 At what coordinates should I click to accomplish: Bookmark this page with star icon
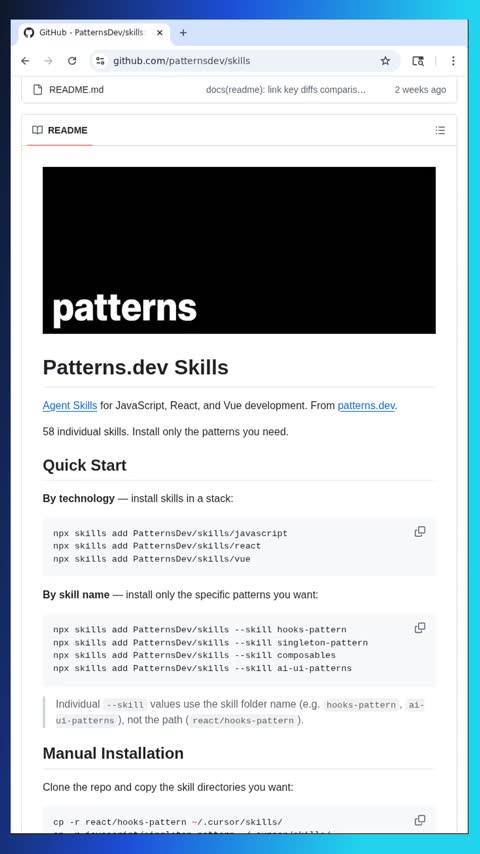tap(385, 61)
